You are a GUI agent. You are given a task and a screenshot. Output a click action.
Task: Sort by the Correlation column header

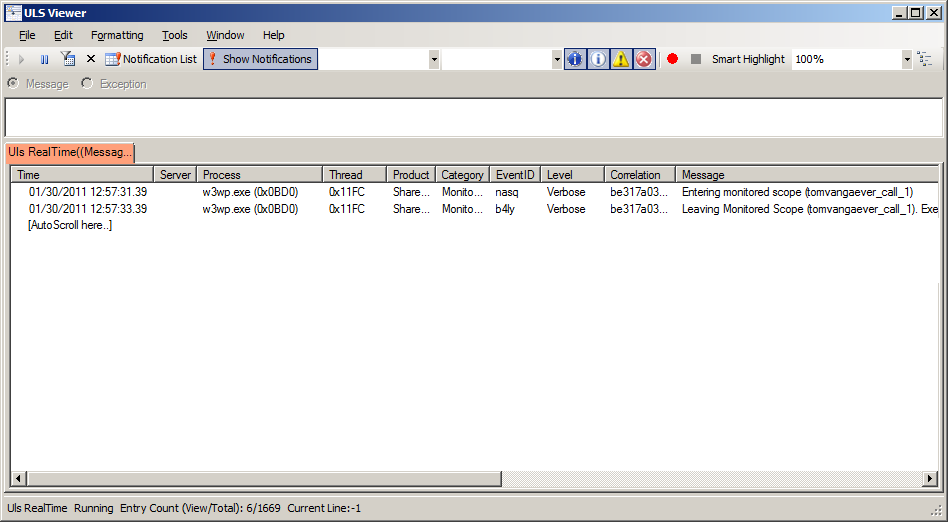(x=640, y=175)
